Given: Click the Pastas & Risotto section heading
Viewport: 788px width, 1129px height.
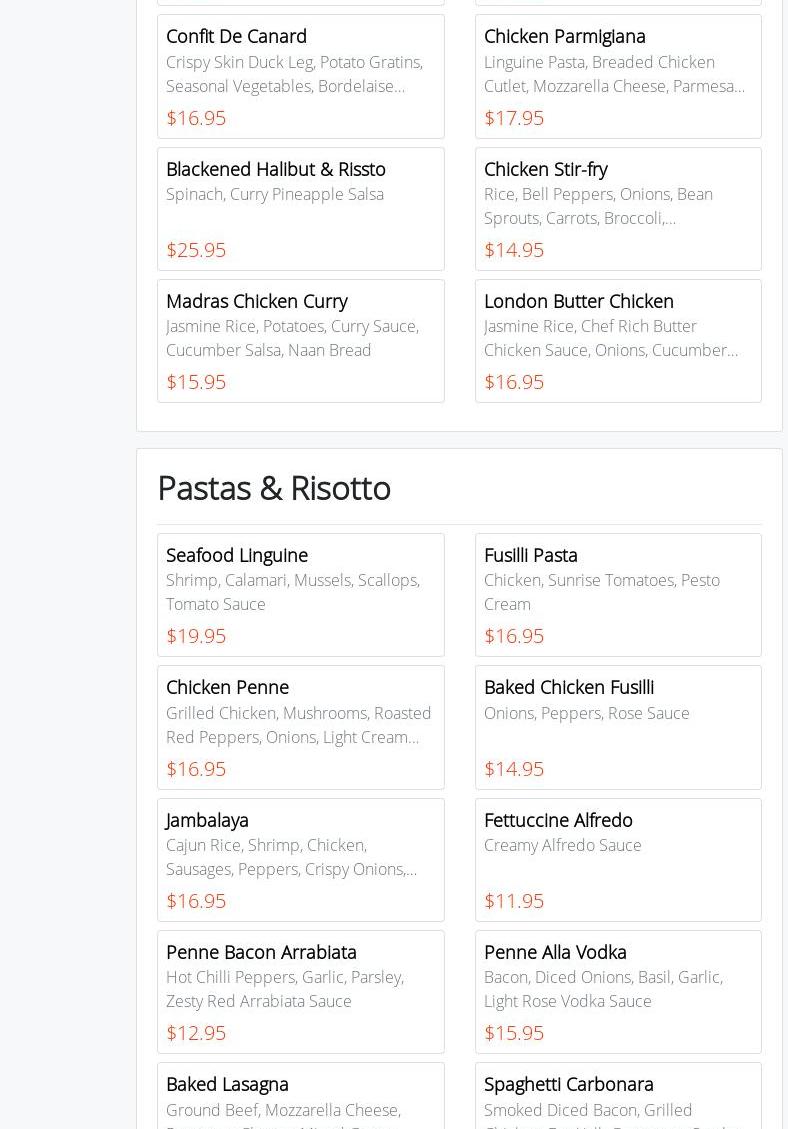Looking at the screenshot, I should coord(274,488).
